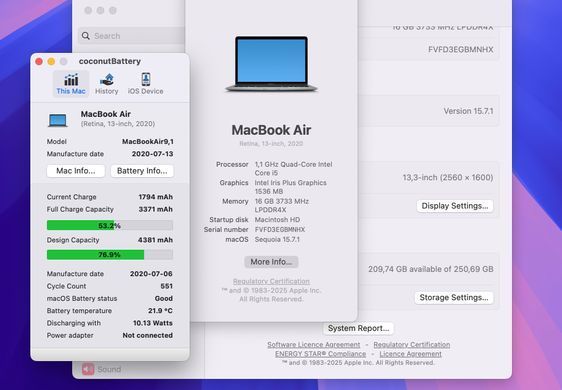This screenshot has width=562, height=390.
Task: Open the History tab in coconutBattery
Action: coord(106,84)
